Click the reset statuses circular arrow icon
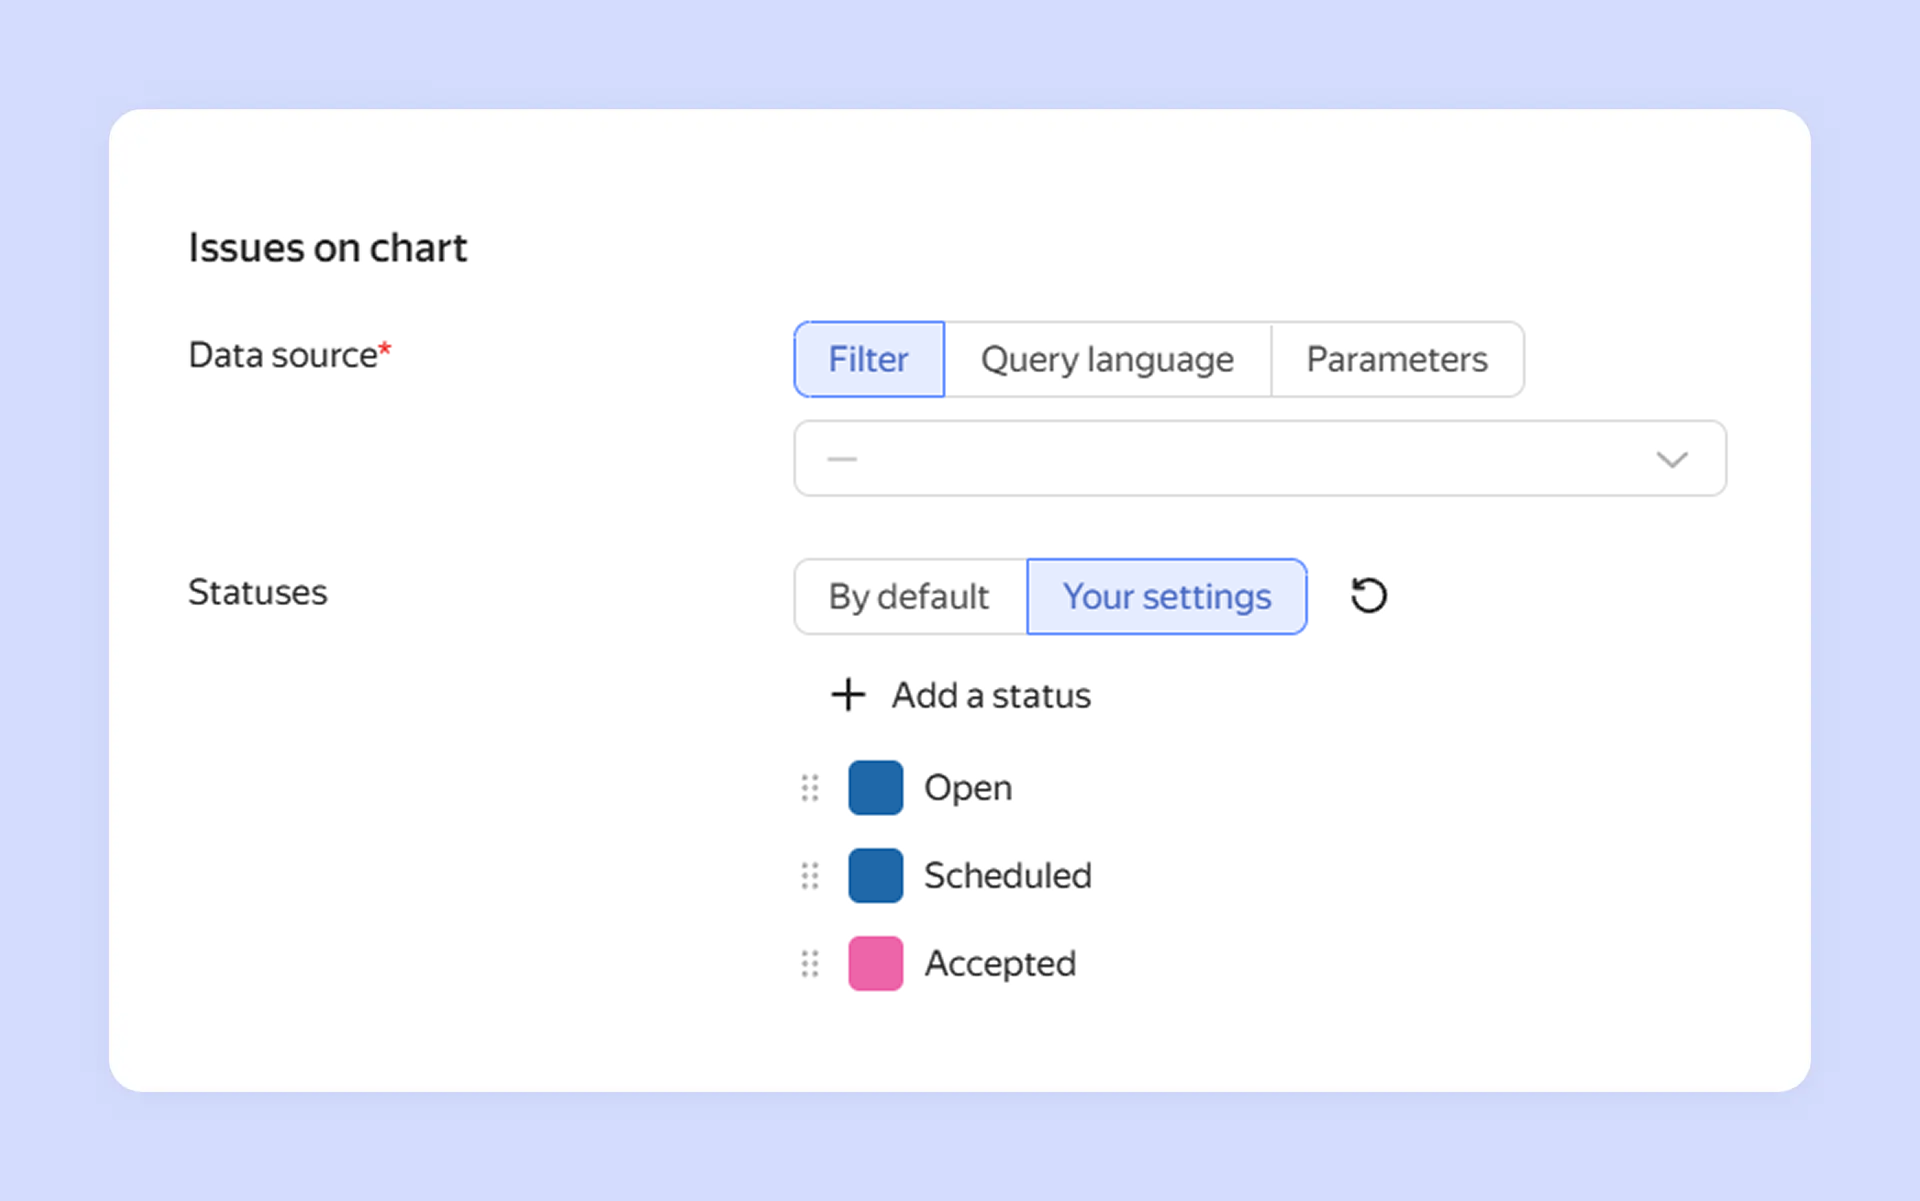The width and height of the screenshot is (1920, 1201). 1368,596
